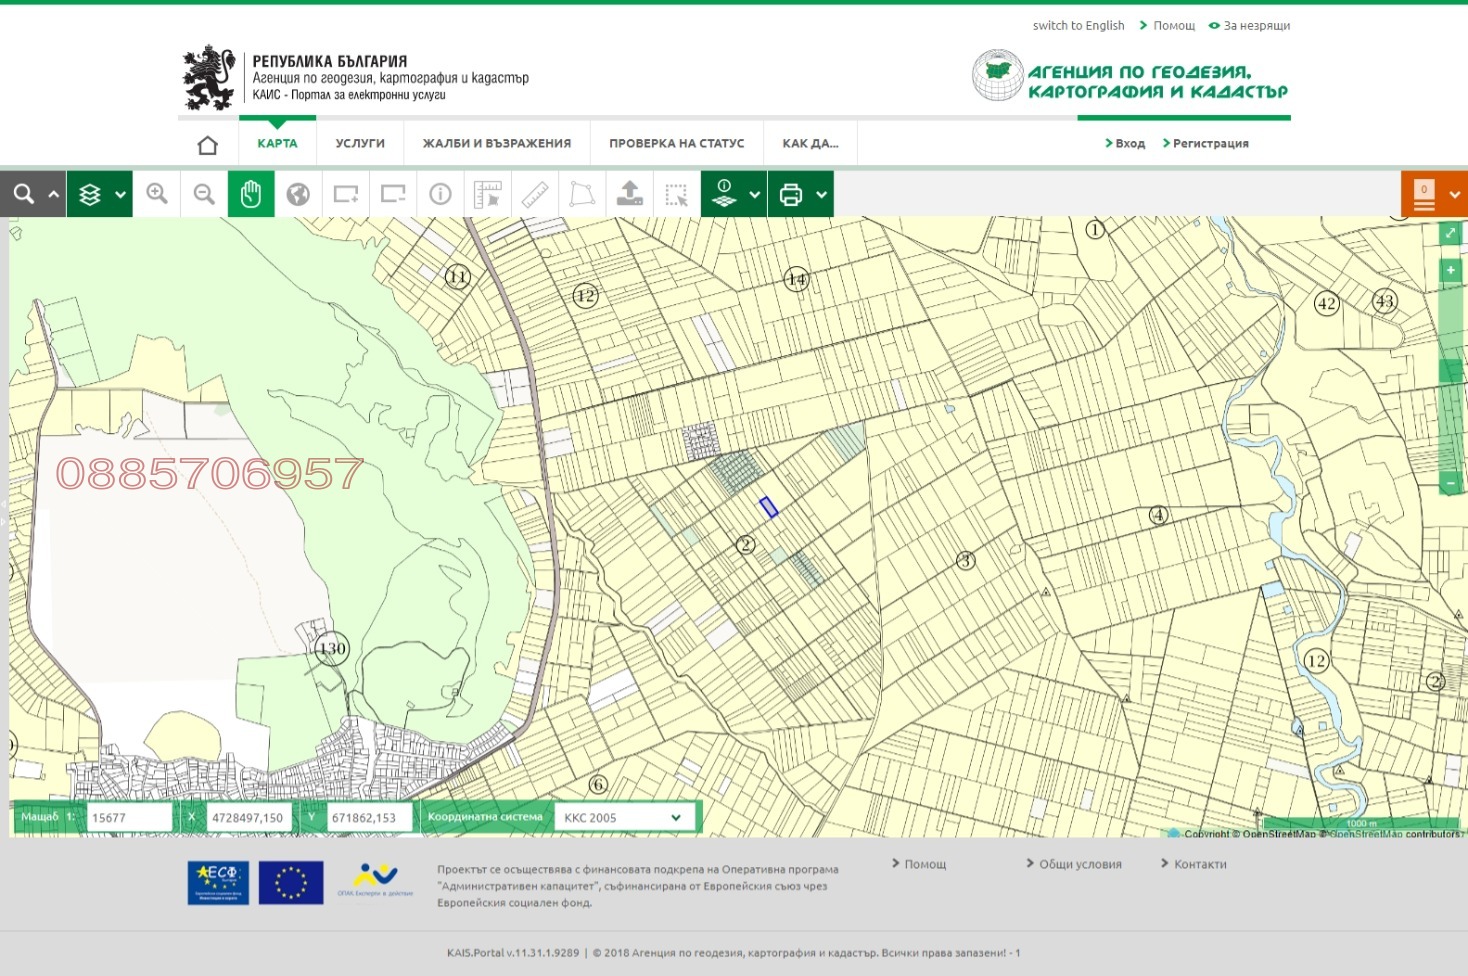Open the coordinate system KKC 2005 dropdown
The height and width of the screenshot is (976, 1468).
click(623, 817)
